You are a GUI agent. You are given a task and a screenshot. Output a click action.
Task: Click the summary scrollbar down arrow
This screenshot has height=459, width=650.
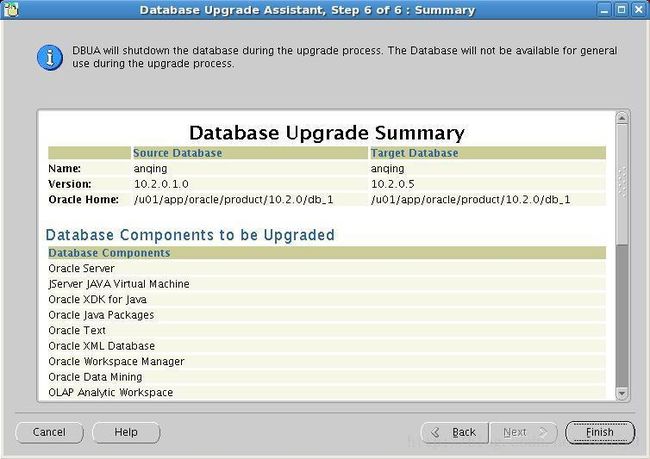[x=622, y=393]
